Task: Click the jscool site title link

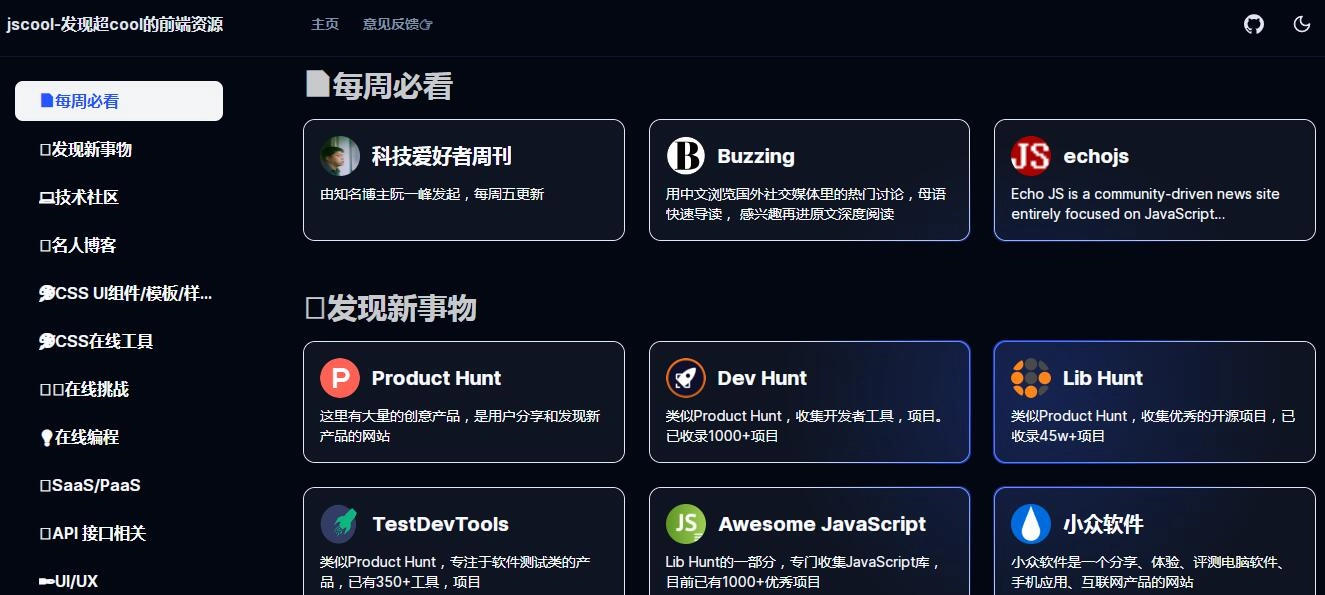Action: [x=115, y=24]
